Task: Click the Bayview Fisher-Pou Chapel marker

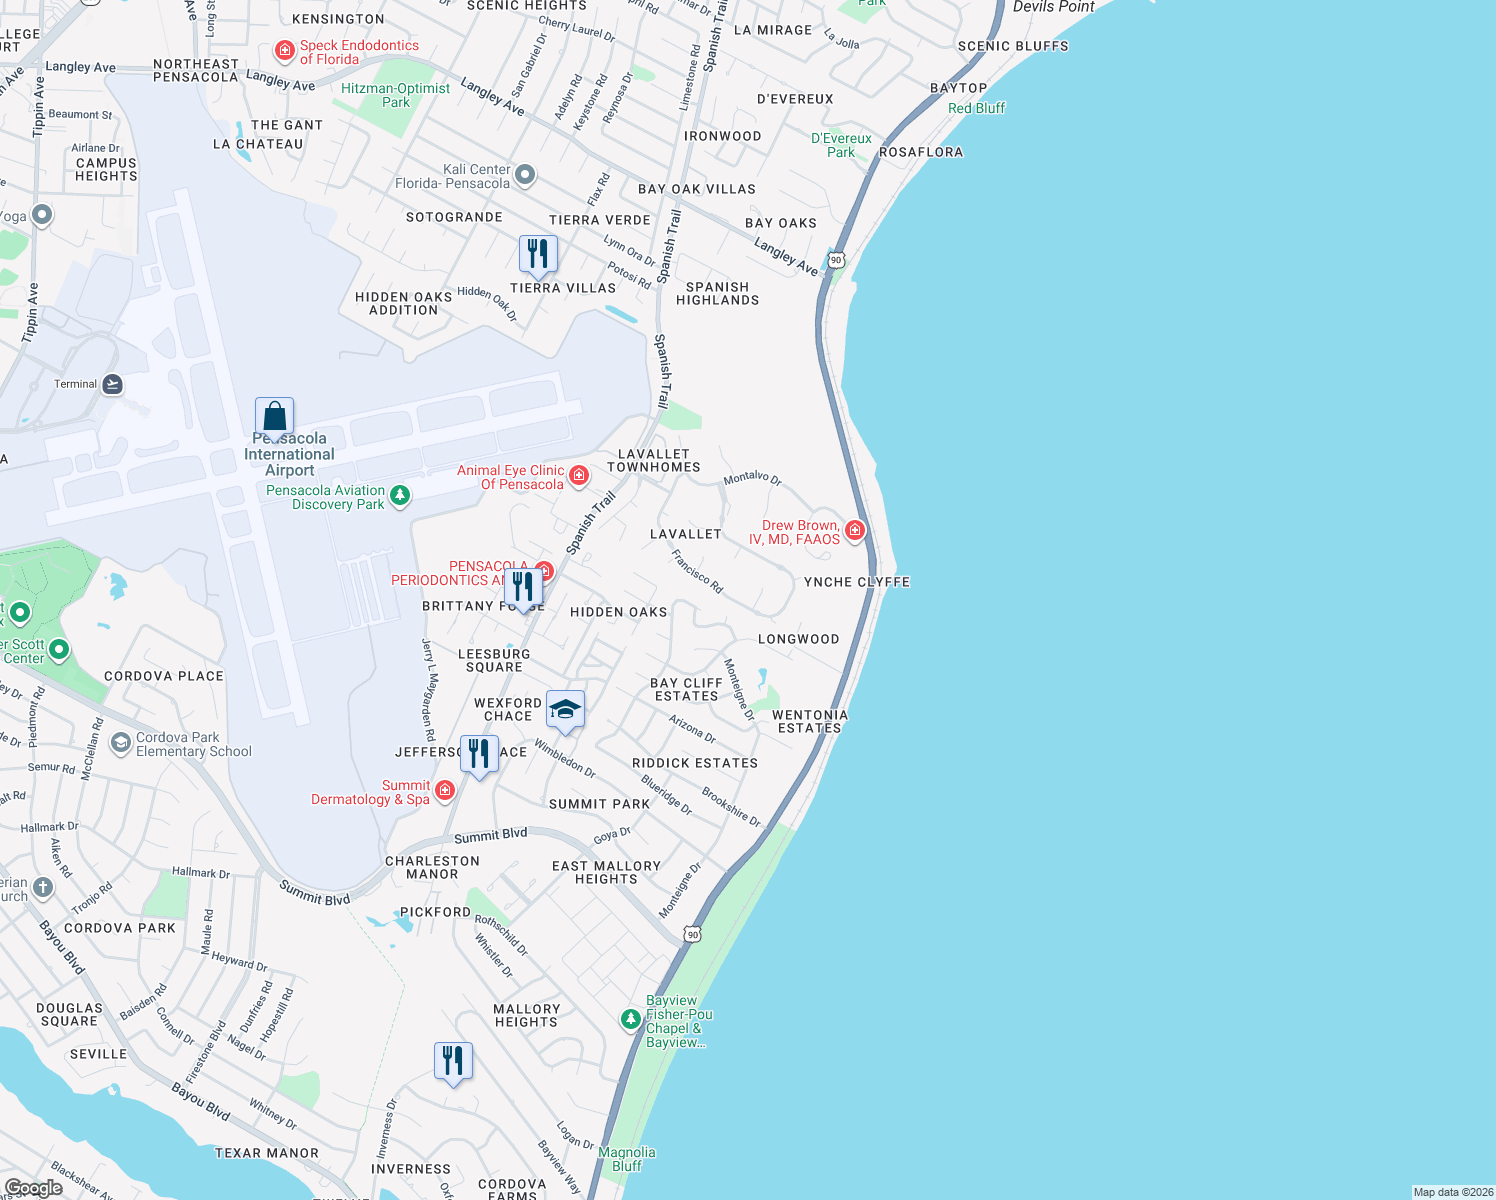Action: [631, 1020]
